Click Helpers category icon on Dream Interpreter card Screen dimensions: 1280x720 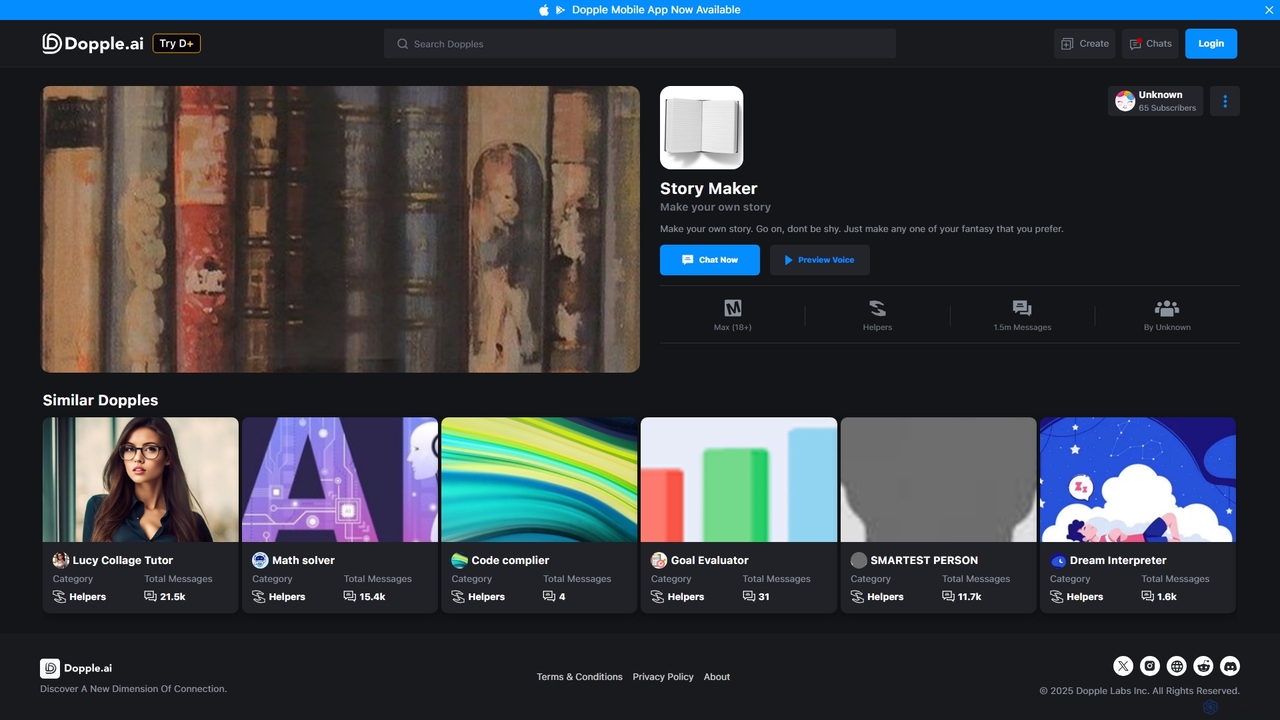pyautogui.click(x=1056, y=597)
